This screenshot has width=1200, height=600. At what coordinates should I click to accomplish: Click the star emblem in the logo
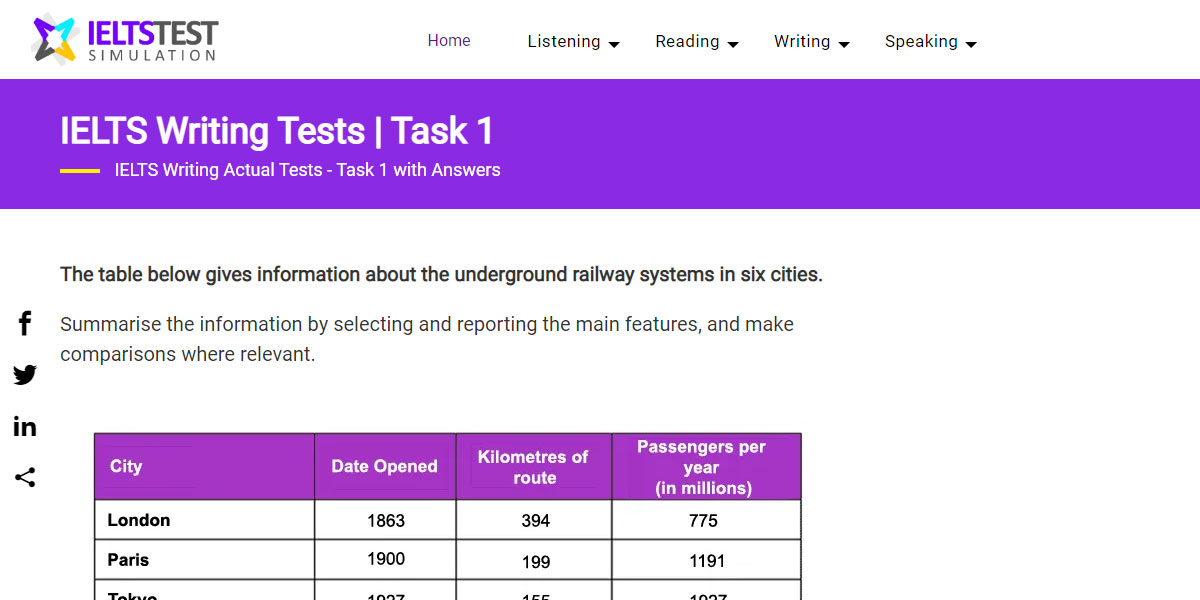tap(55, 38)
